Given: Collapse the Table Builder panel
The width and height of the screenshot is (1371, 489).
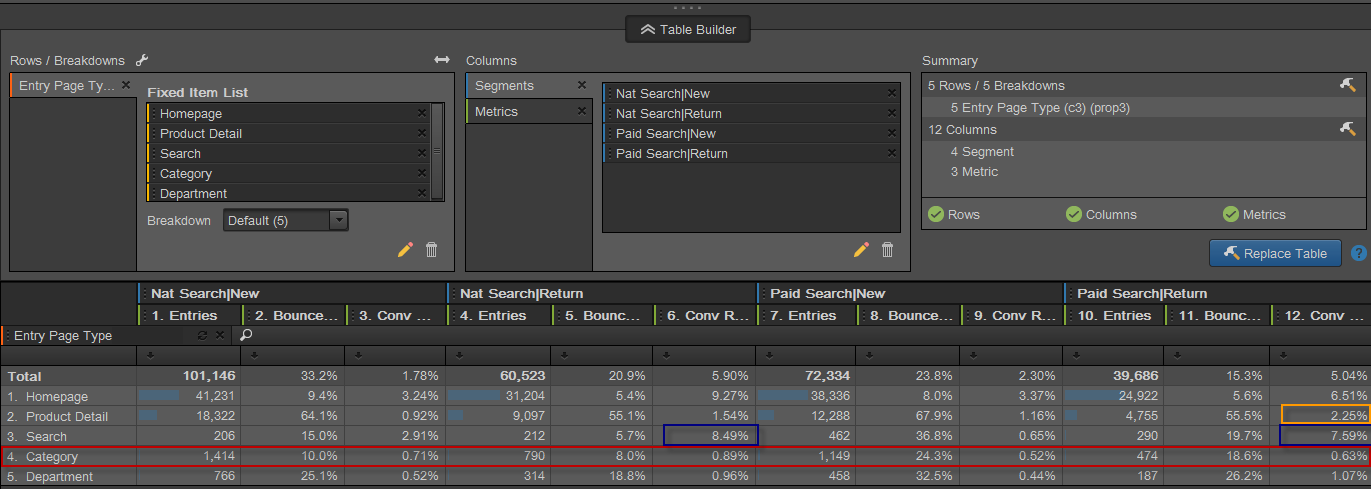Looking at the screenshot, I should [x=687, y=30].
